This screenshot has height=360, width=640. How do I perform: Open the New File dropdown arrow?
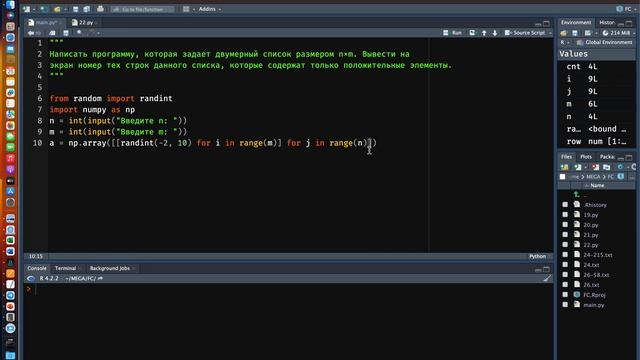(x=33, y=9)
